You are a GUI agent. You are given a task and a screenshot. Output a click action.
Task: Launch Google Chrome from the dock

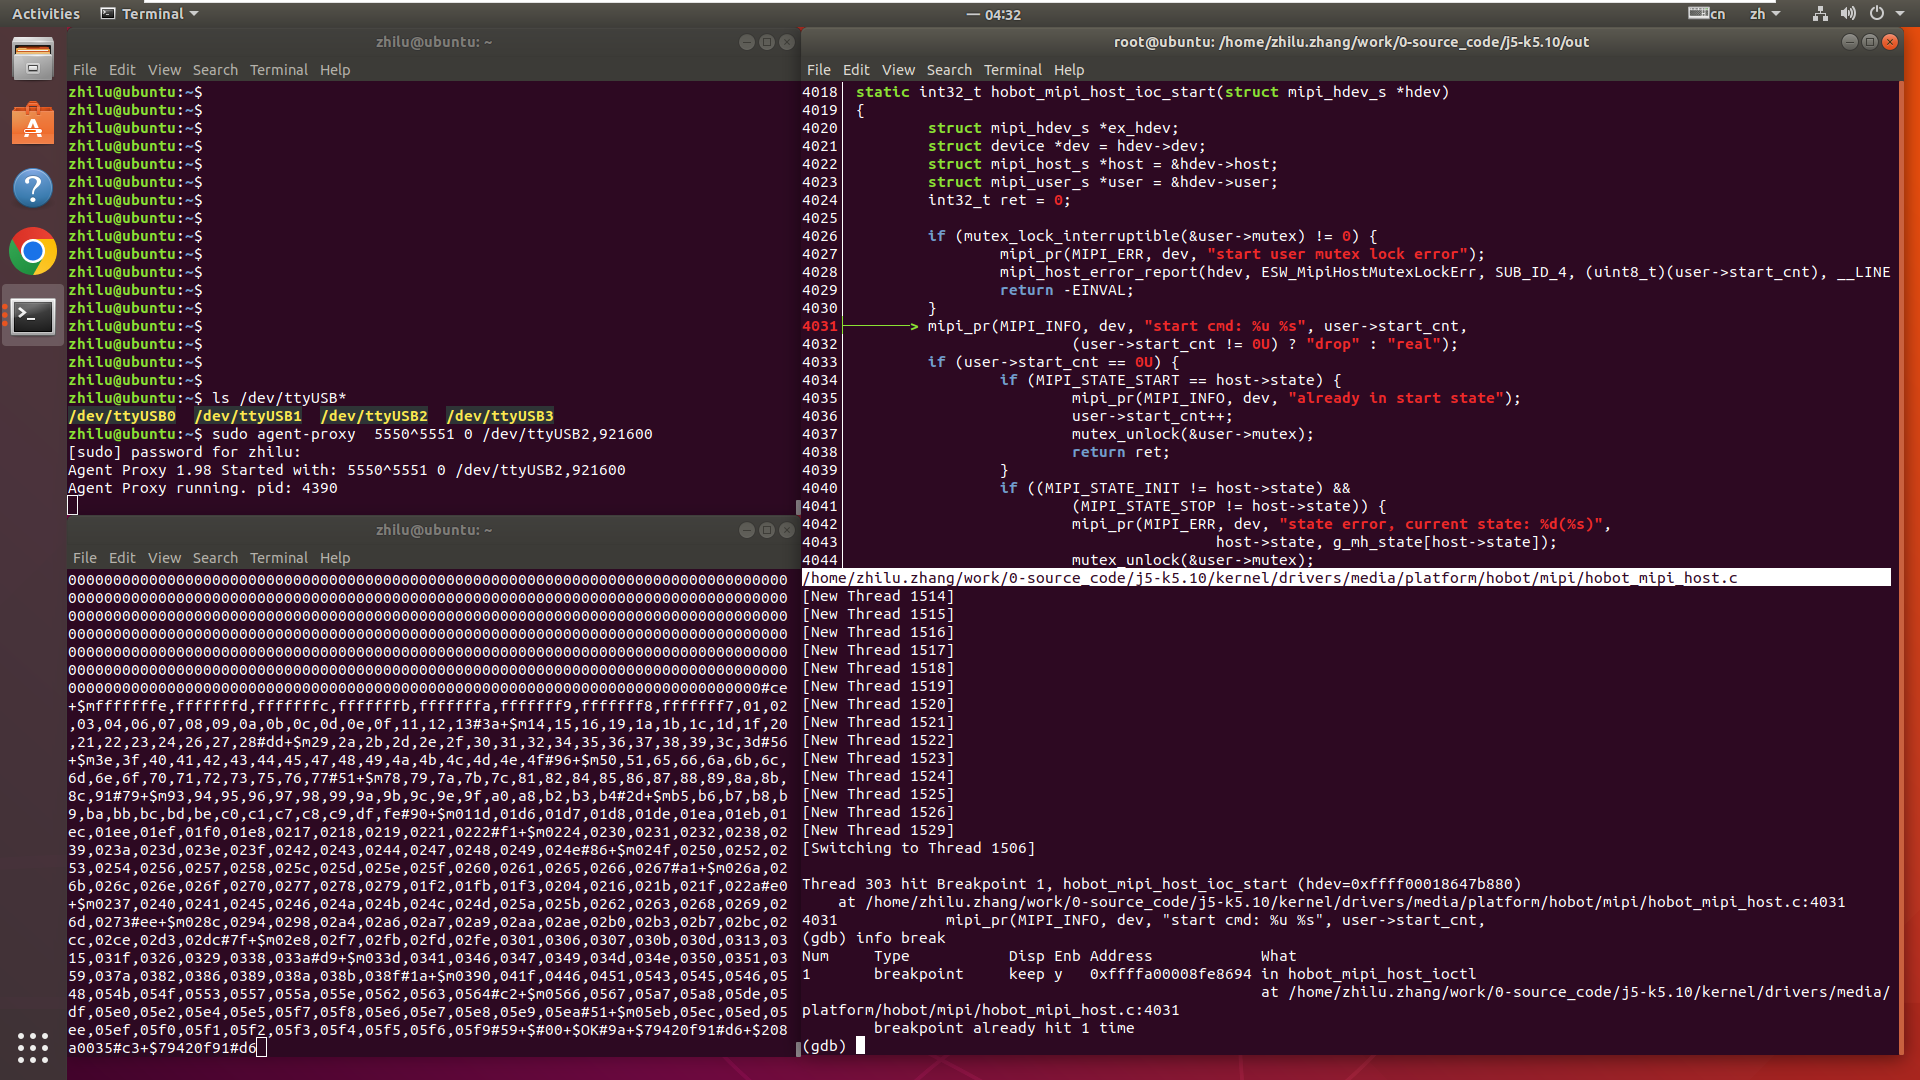(x=33, y=252)
